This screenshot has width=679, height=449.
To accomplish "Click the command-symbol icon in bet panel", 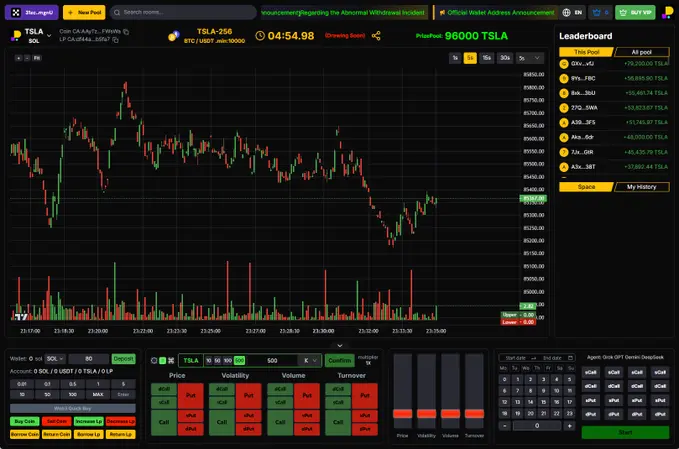I will pyautogui.click(x=171, y=360).
